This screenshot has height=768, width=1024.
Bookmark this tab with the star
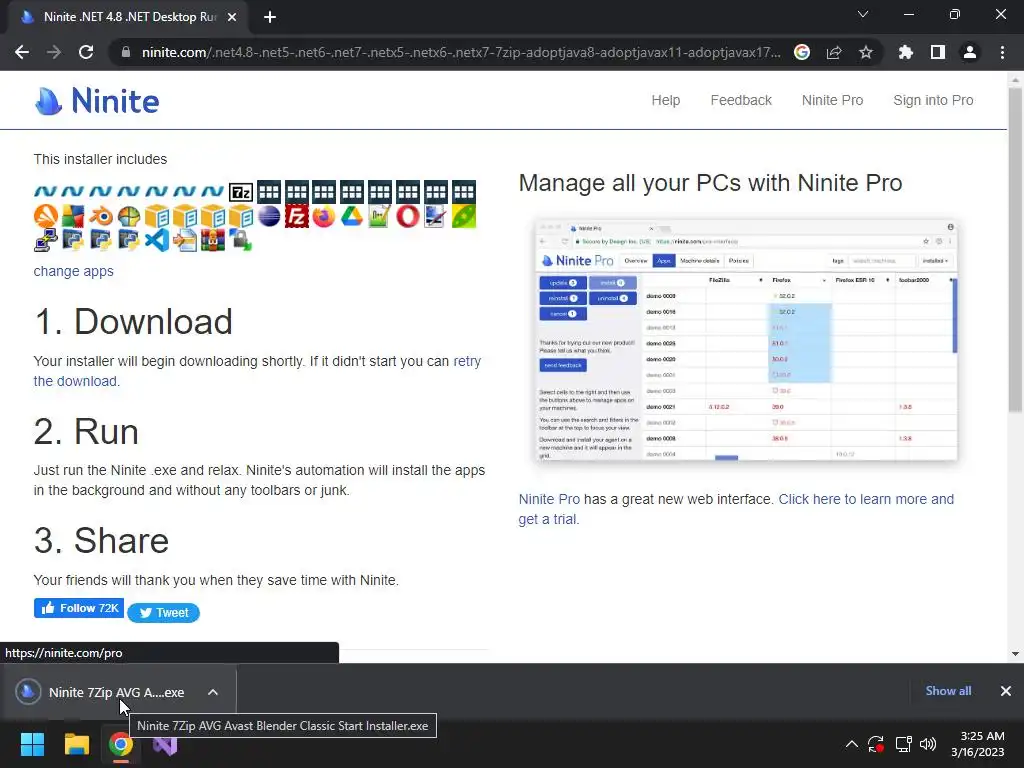(866, 52)
